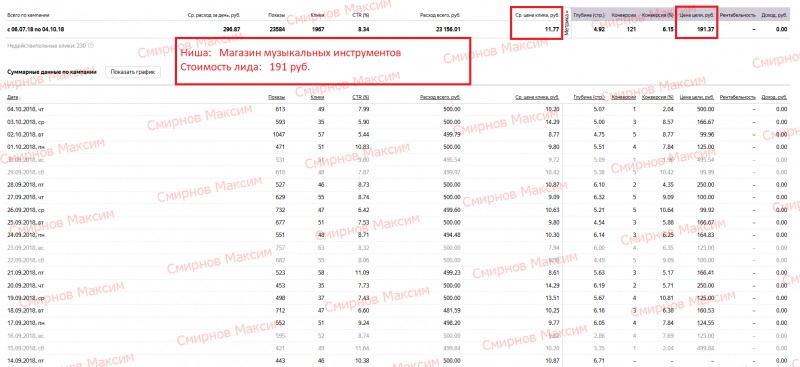Sort by the underlined CTR (%) table header

pyautogui.click(x=361, y=97)
